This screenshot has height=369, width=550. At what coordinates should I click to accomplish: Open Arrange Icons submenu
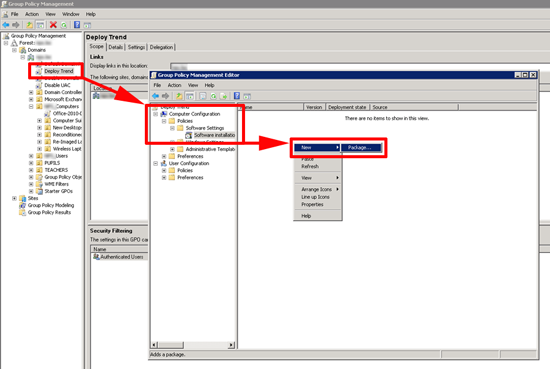pos(317,189)
